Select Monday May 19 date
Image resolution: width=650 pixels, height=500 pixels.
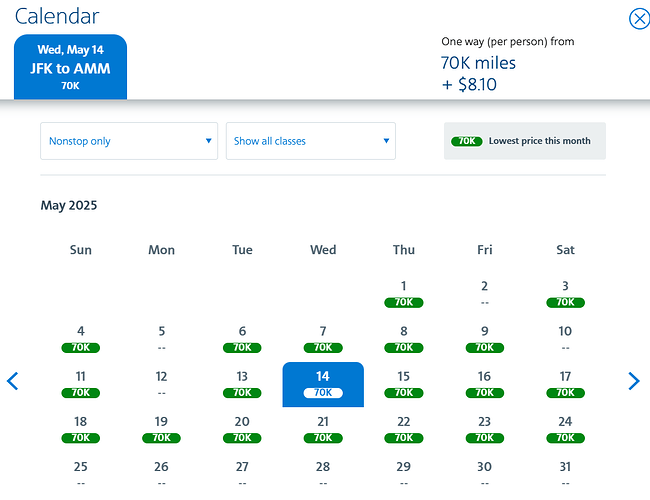[161, 429]
